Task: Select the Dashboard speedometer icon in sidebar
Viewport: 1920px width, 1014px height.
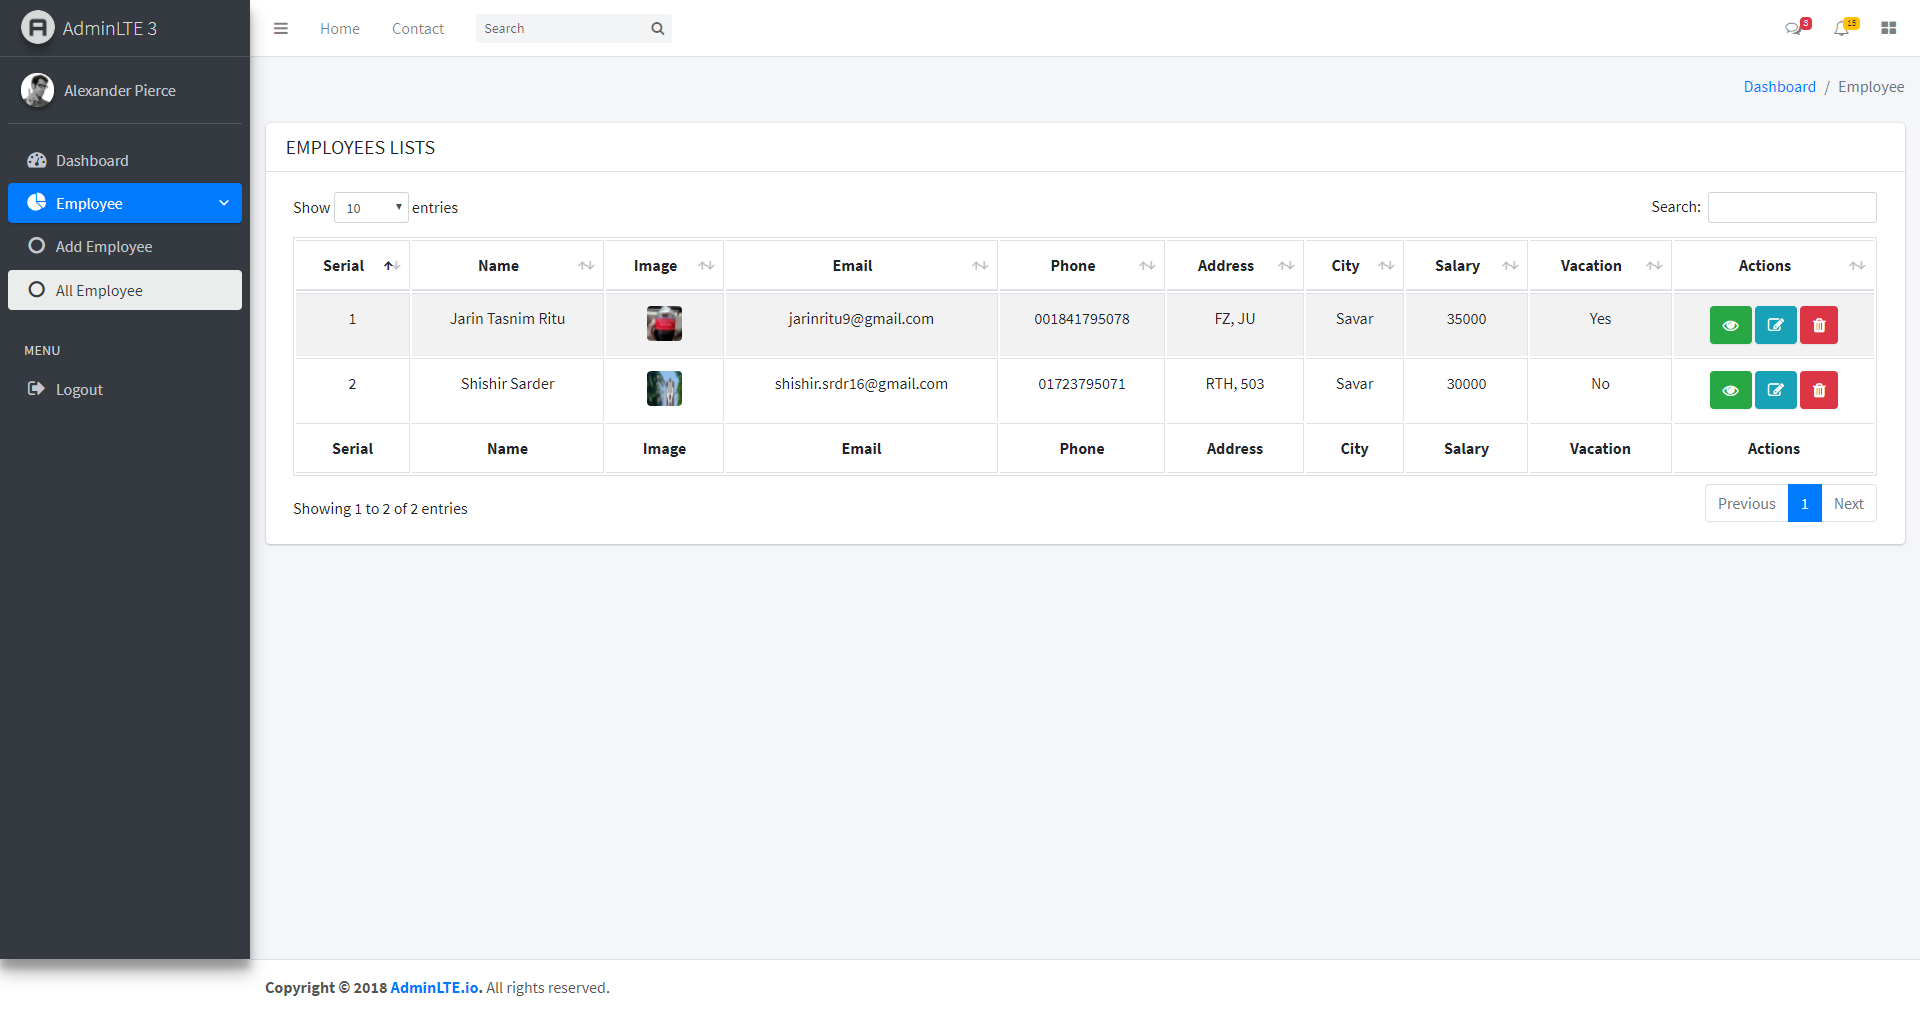Action: pos(37,160)
